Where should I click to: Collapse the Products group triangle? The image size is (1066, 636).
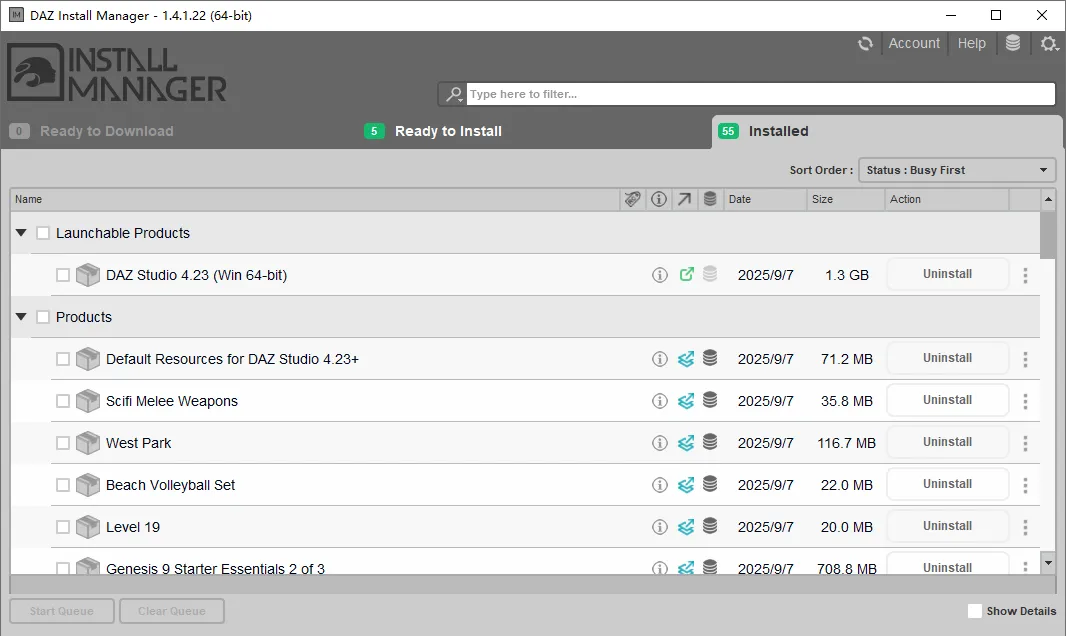pyautogui.click(x=21, y=317)
